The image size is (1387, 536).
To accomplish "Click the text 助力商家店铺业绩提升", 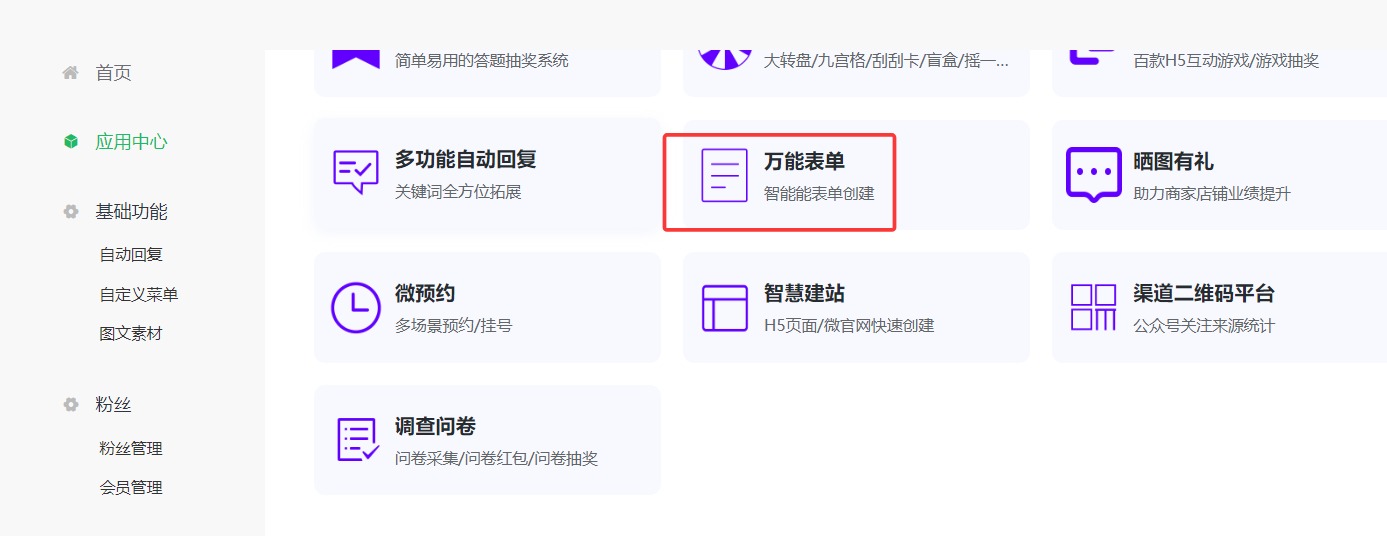I will (x=1212, y=194).
